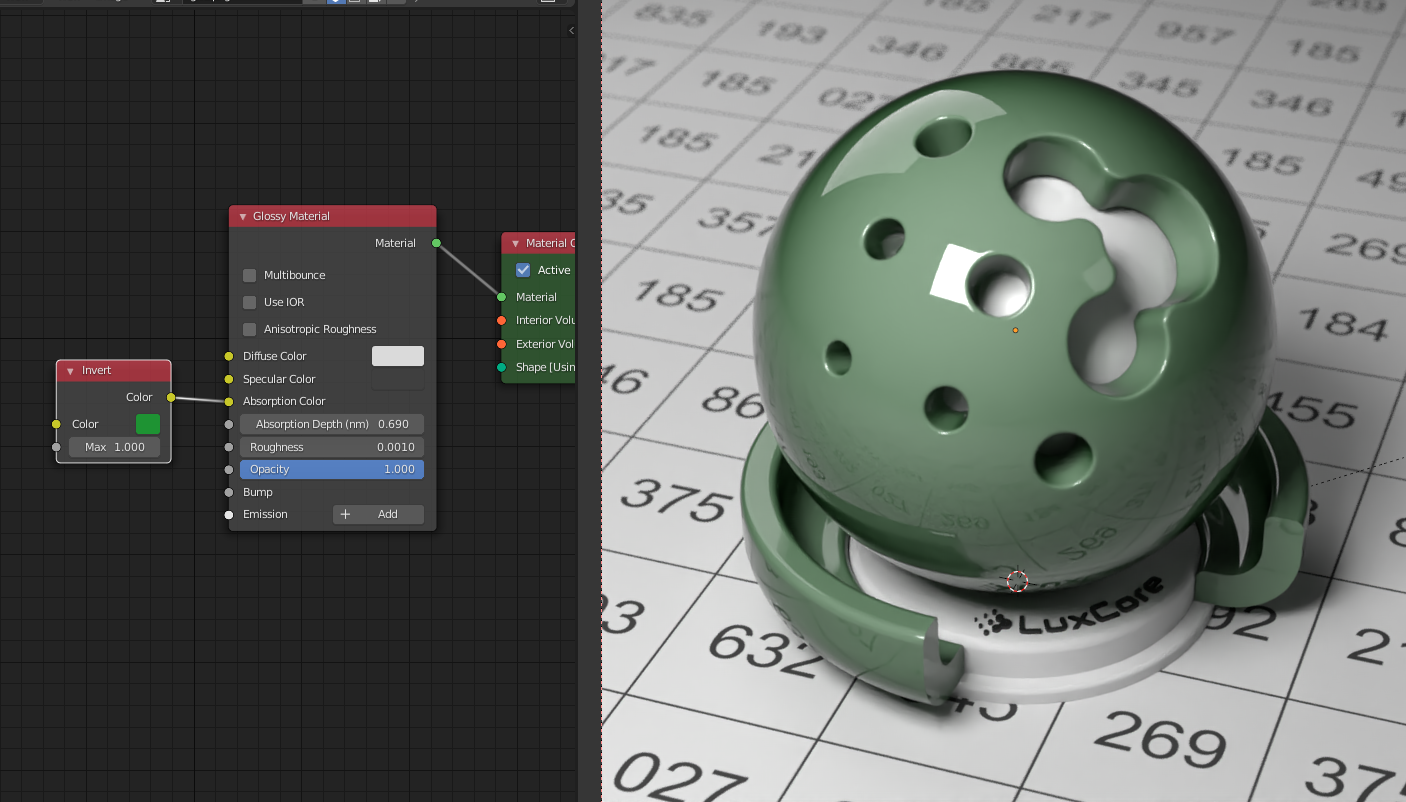Open the Diffuse Color swatch
Image resolution: width=1406 pixels, height=802 pixels.
click(x=397, y=356)
